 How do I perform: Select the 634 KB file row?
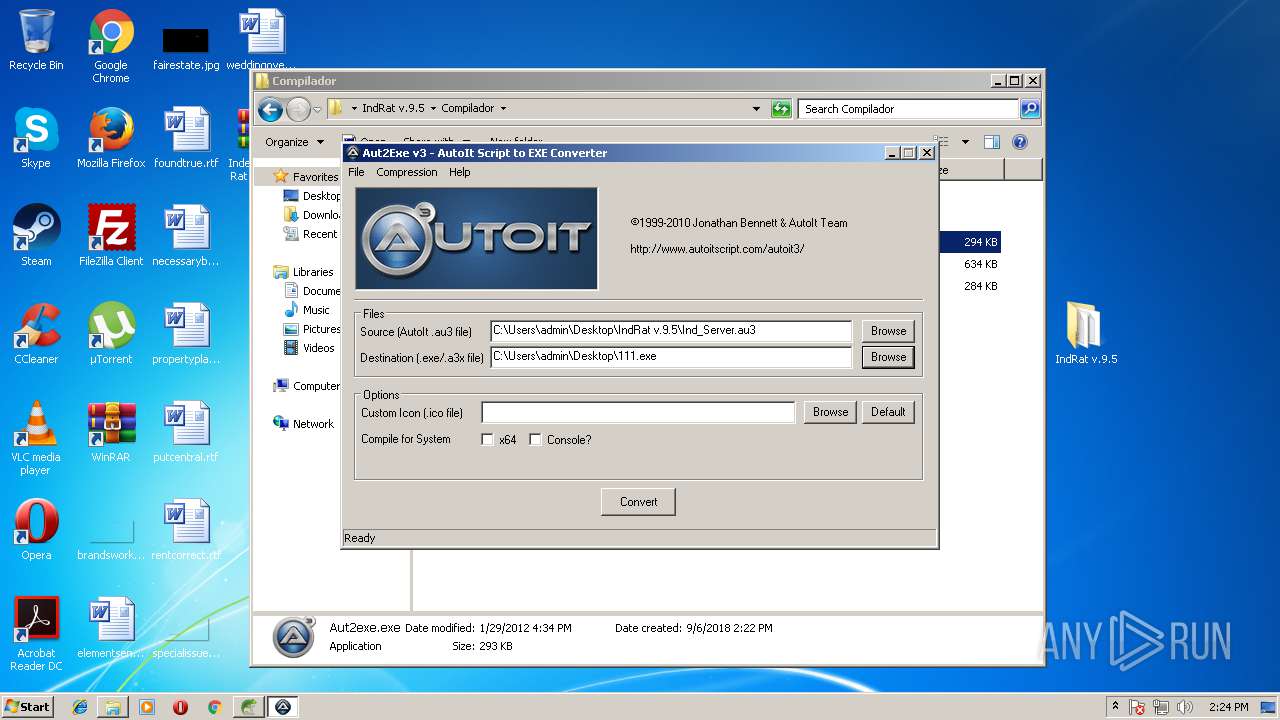[969, 264]
